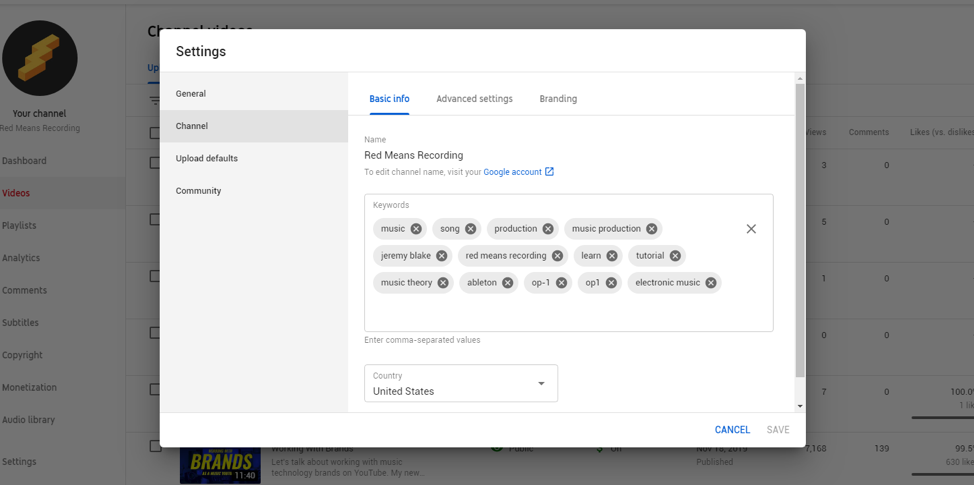Switch to the Branding tab
The width and height of the screenshot is (974, 485).
point(558,99)
